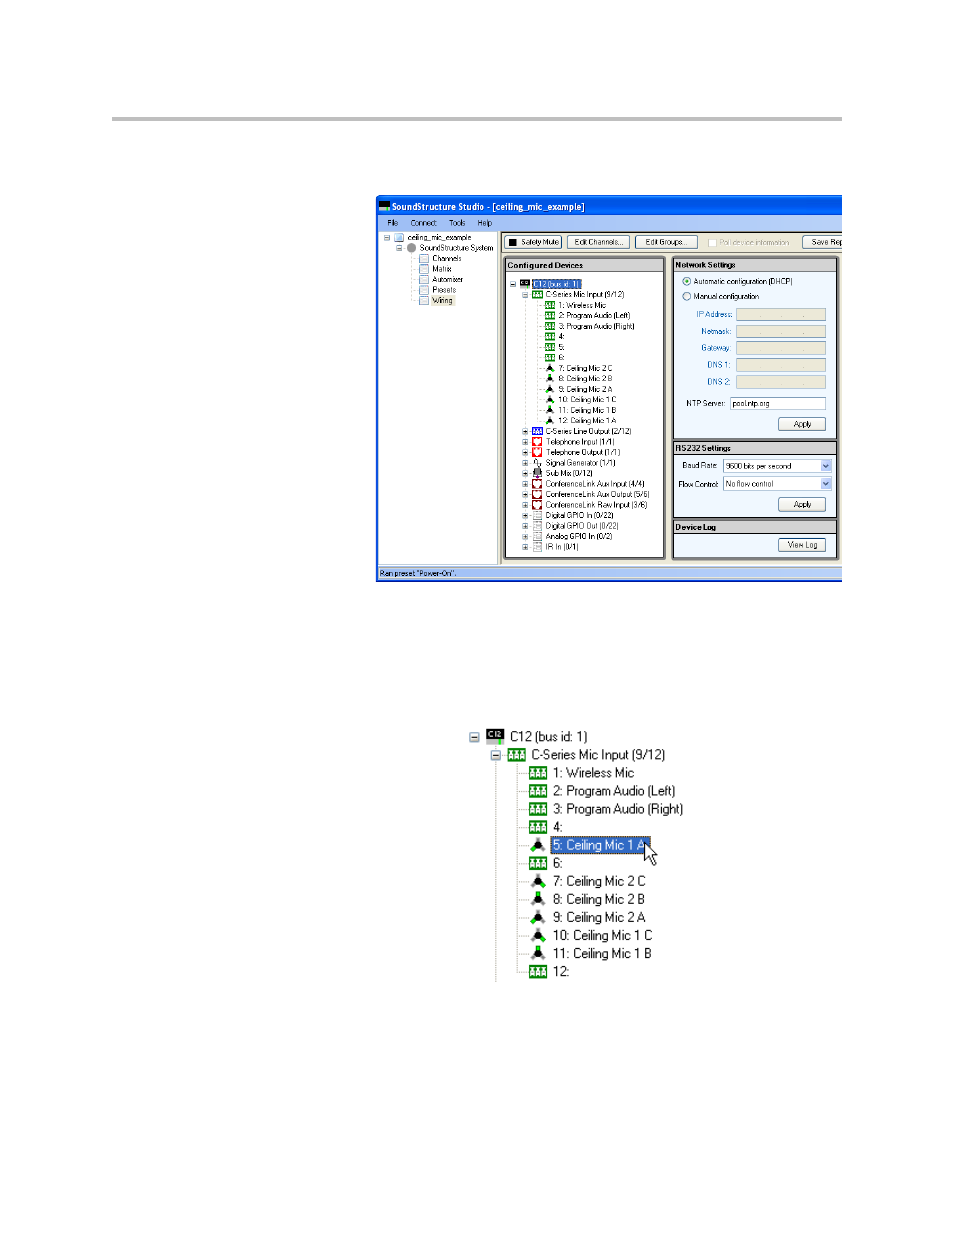Click the C-Series Line Output icon
The height and width of the screenshot is (1235, 954).
537,431
